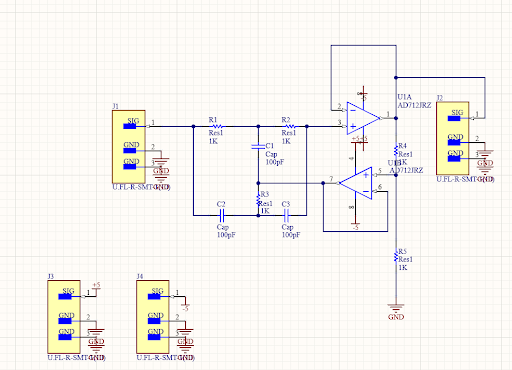Click the junction dot between R1 and R2
Viewport: 512px width, 370px height.
[258, 126]
